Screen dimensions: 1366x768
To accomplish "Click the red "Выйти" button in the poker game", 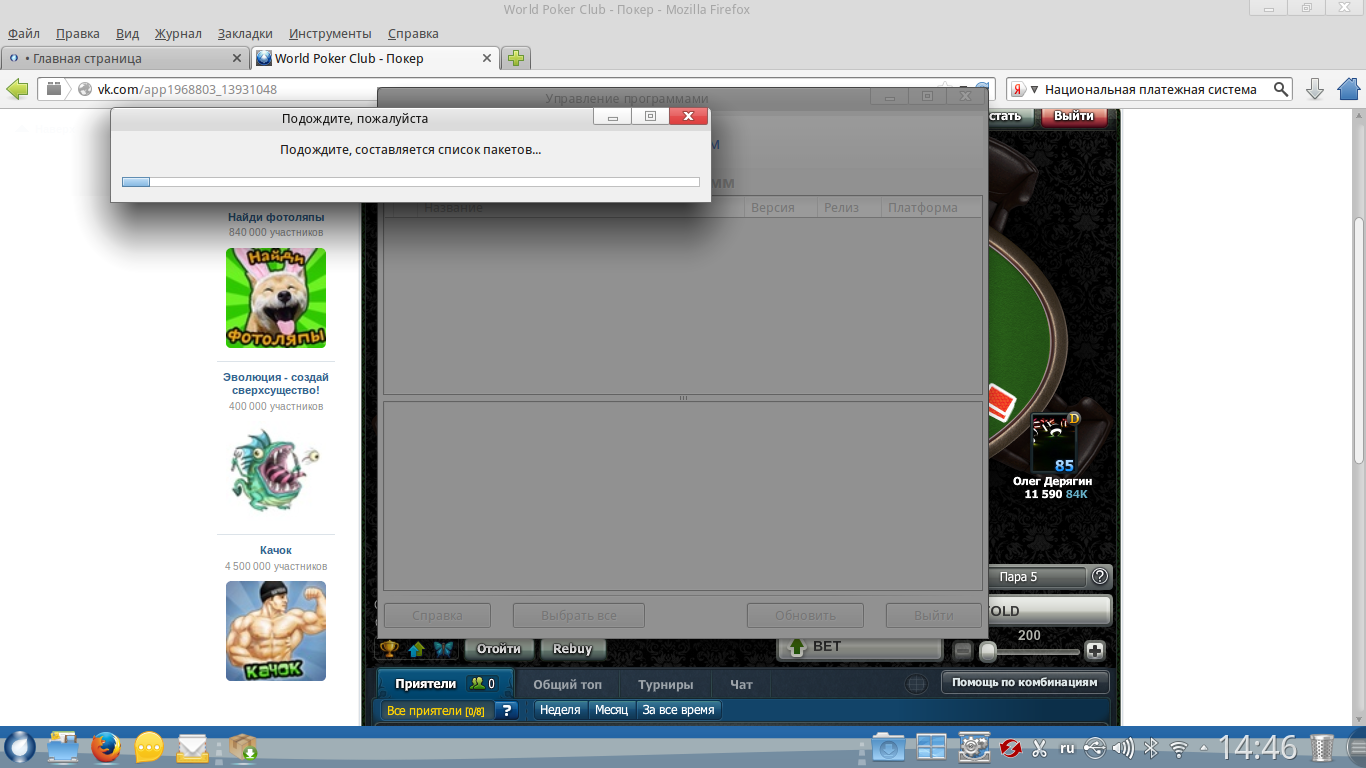I will 1075,116.
